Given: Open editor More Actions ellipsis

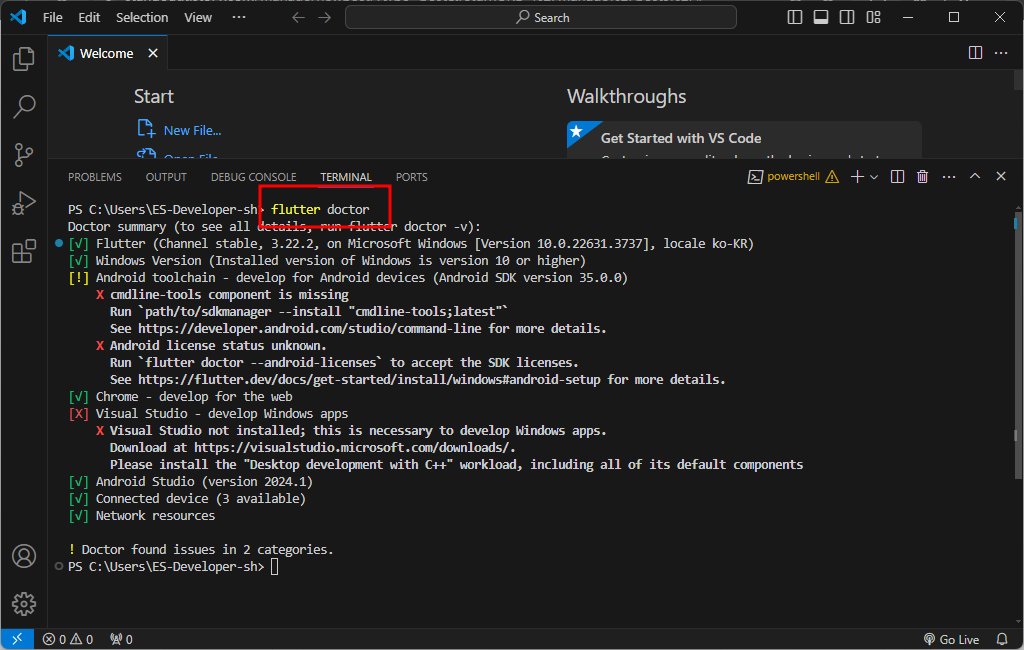Looking at the screenshot, I should 1000,53.
